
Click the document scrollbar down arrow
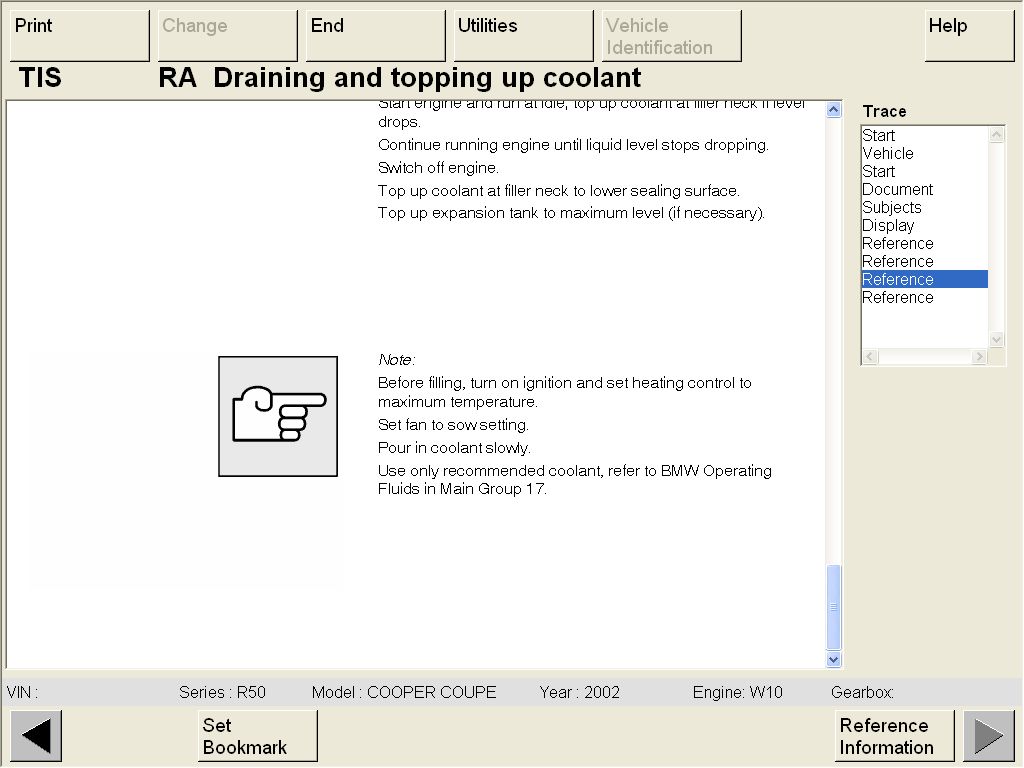(x=834, y=659)
